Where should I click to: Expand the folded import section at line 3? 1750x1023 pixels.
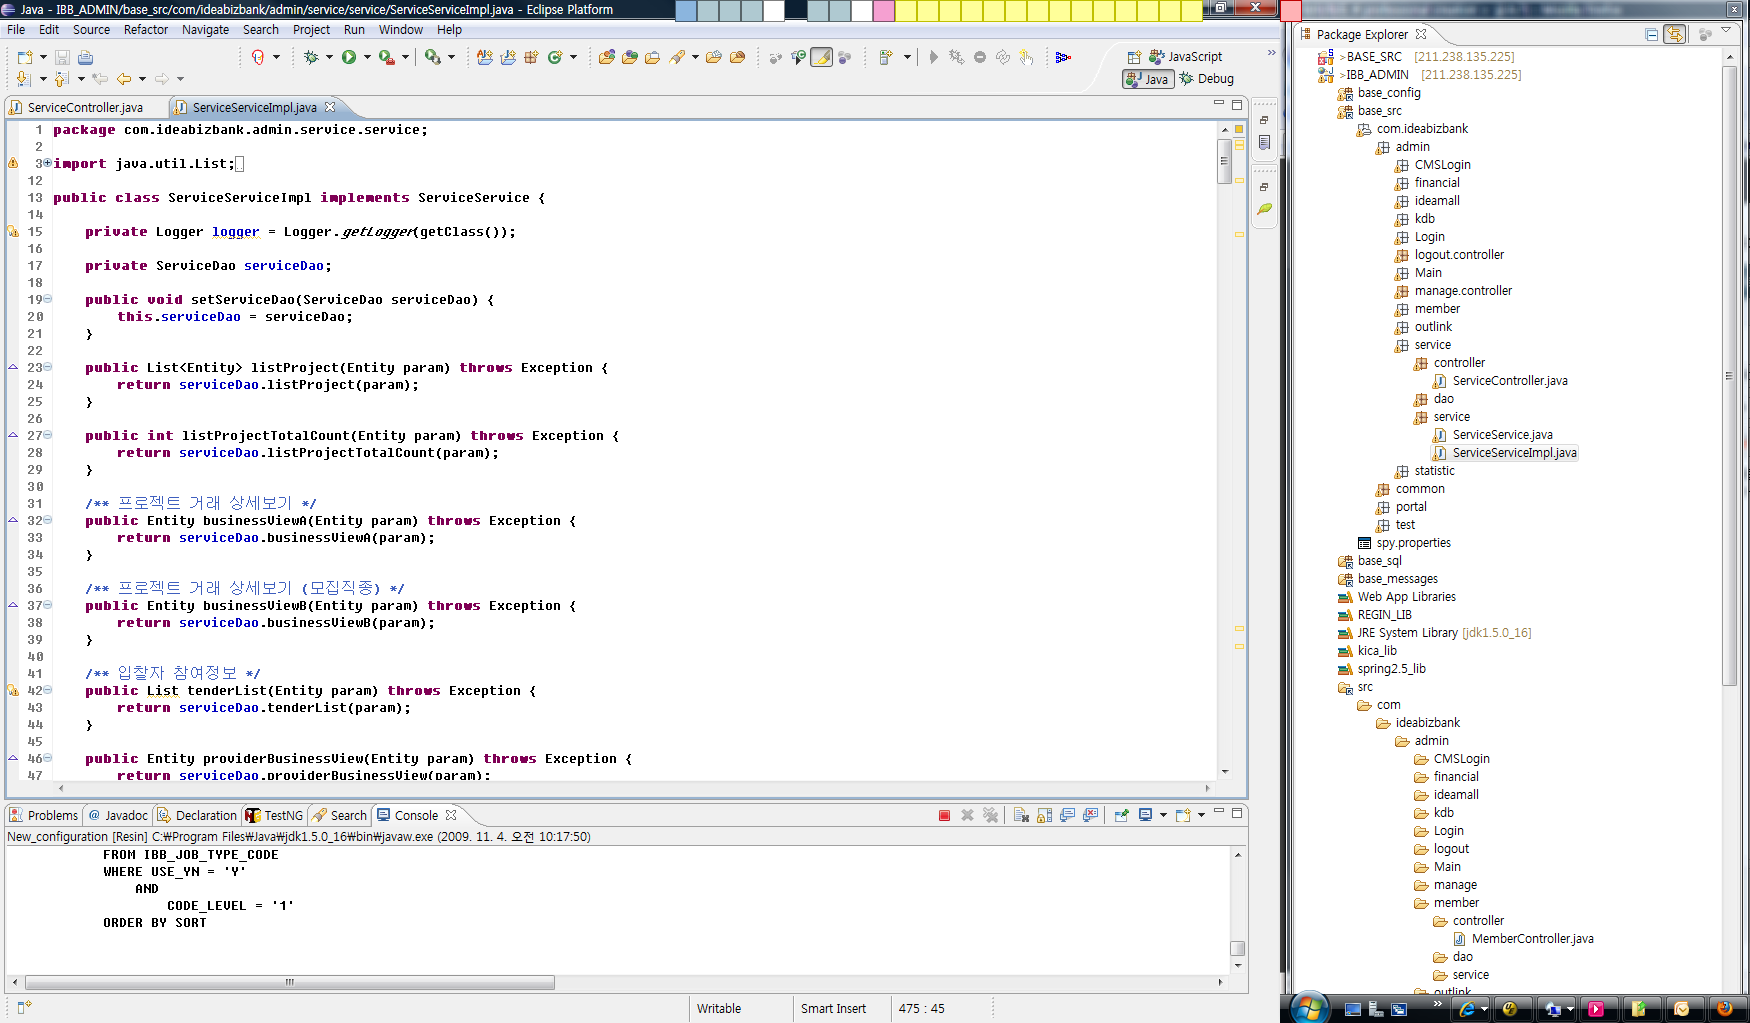coord(47,163)
